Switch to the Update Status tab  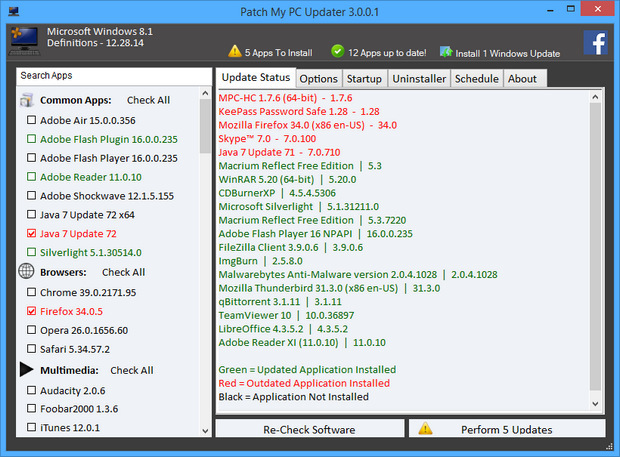(x=256, y=77)
